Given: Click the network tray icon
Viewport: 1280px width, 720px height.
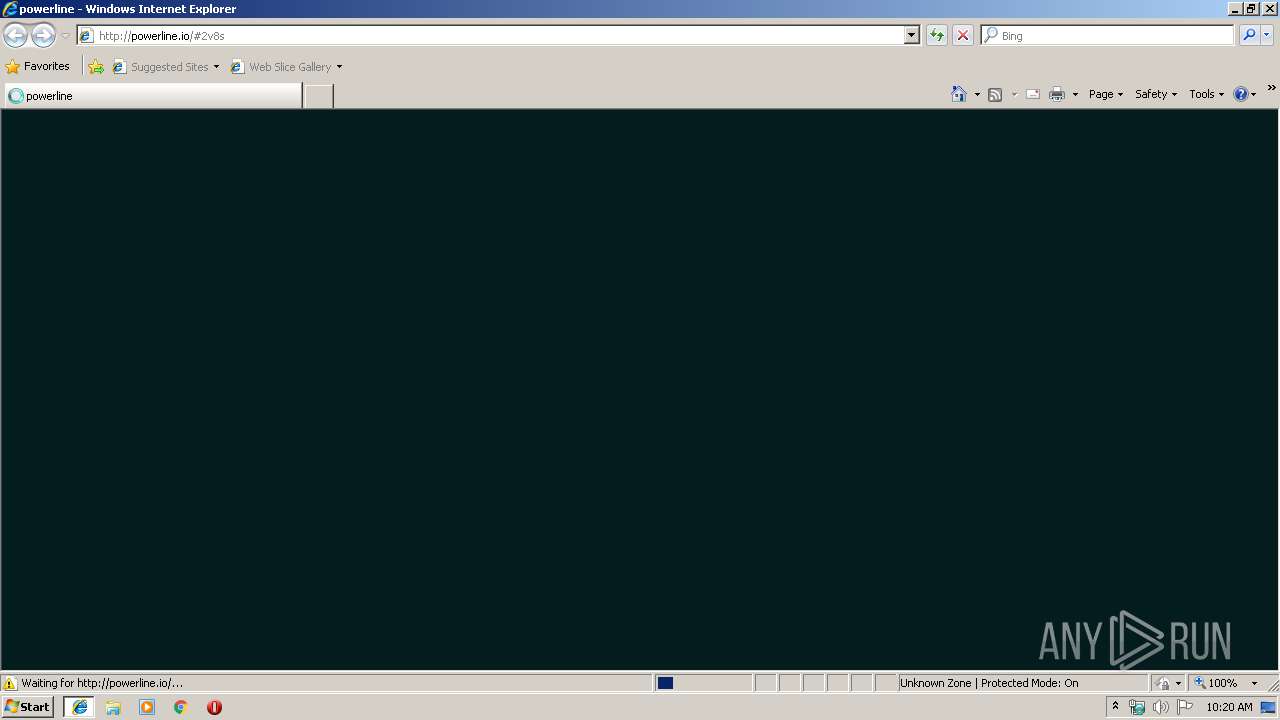Looking at the screenshot, I should tap(1137, 707).
